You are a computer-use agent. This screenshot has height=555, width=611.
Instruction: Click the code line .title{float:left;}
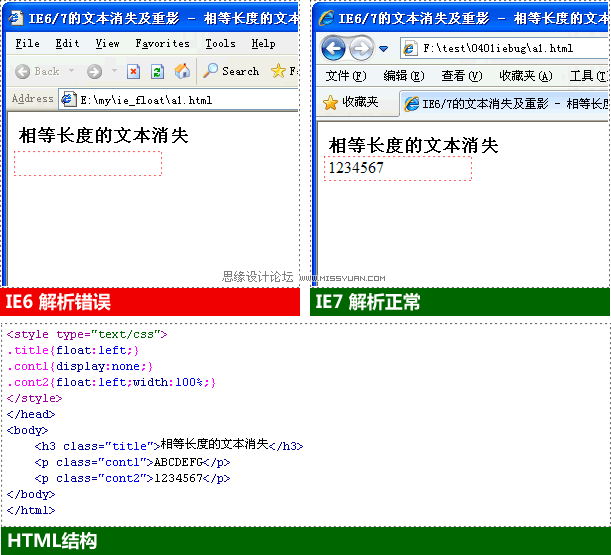pyautogui.click(x=73, y=350)
